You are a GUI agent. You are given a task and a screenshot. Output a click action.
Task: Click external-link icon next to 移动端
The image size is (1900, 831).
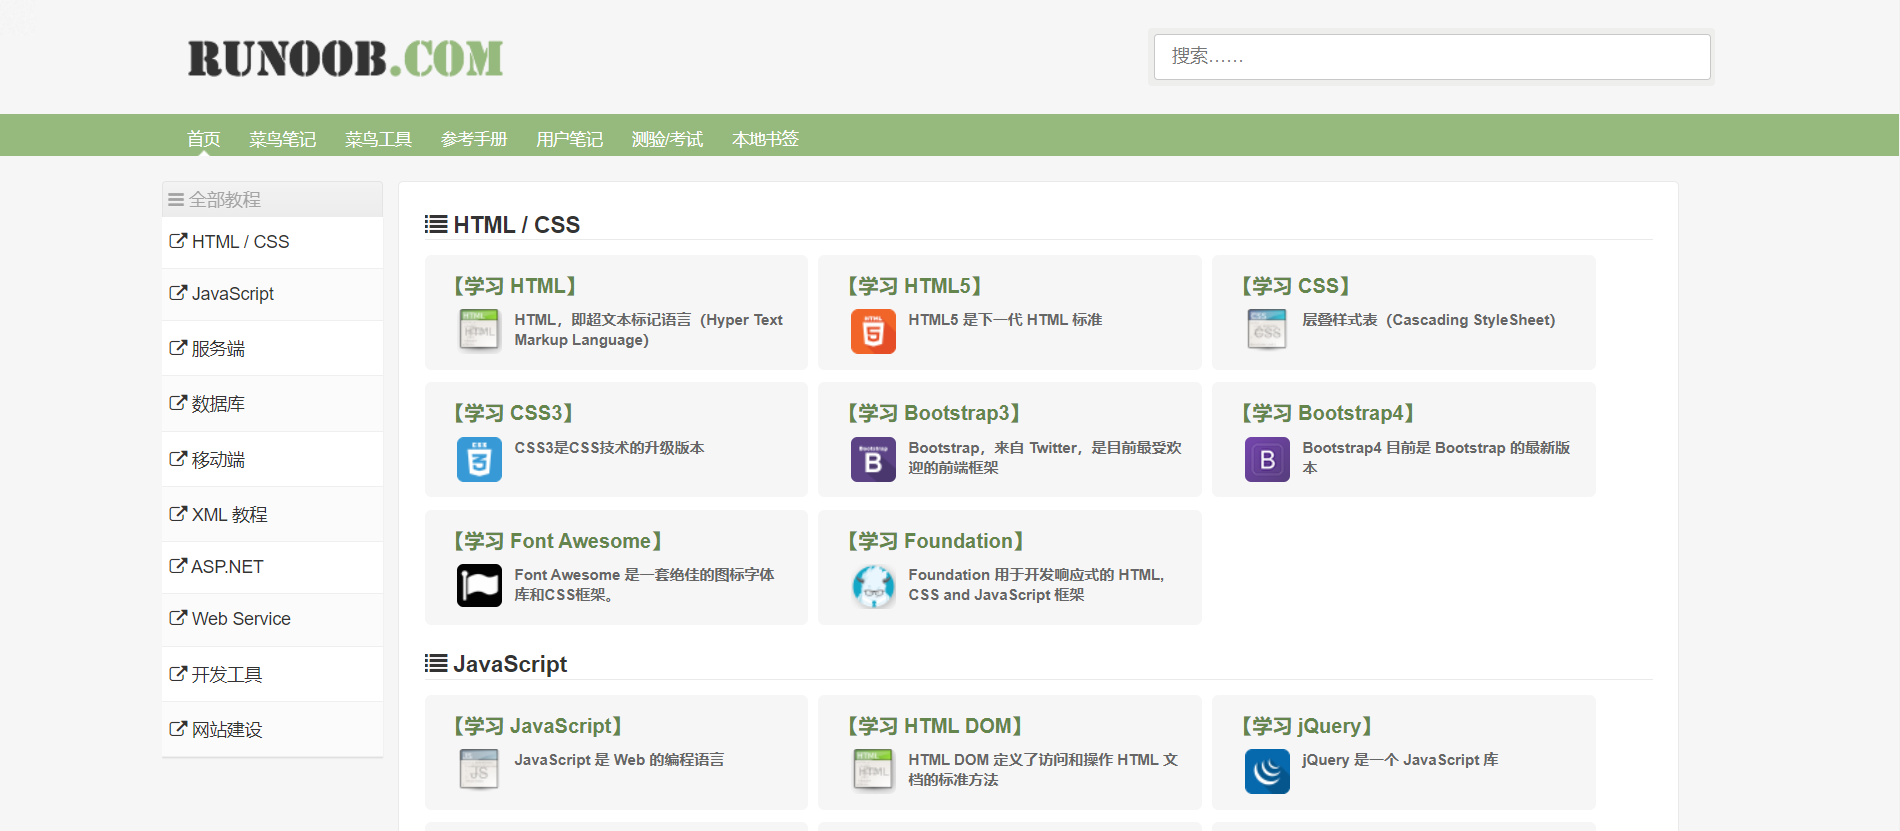click(x=178, y=459)
